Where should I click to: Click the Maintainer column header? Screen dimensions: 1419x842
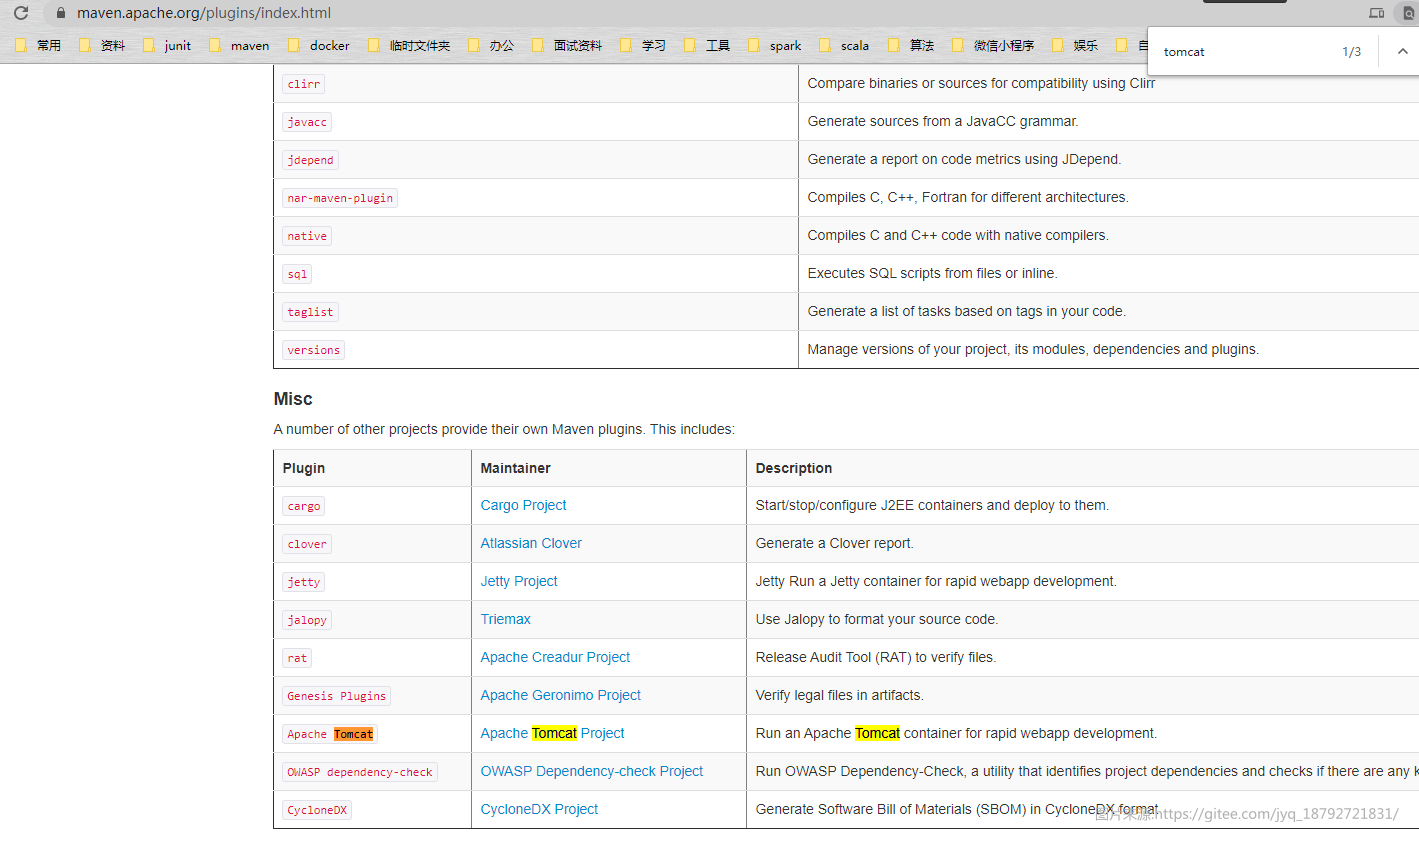tap(515, 468)
